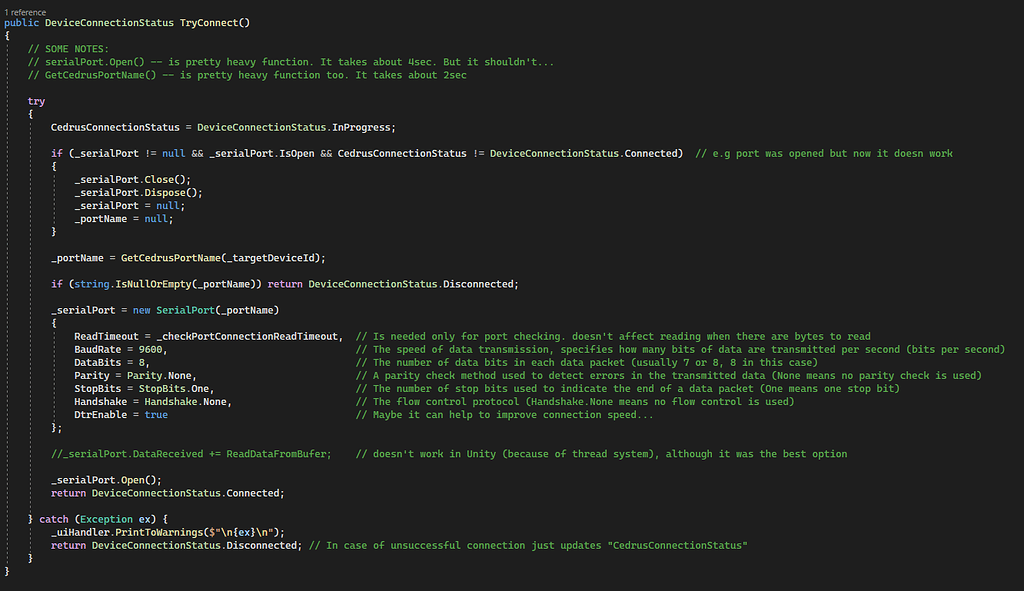Click the "true" value of DtrEnable
Image resolution: width=1024 pixels, height=591 pixels.
pyautogui.click(x=156, y=414)
